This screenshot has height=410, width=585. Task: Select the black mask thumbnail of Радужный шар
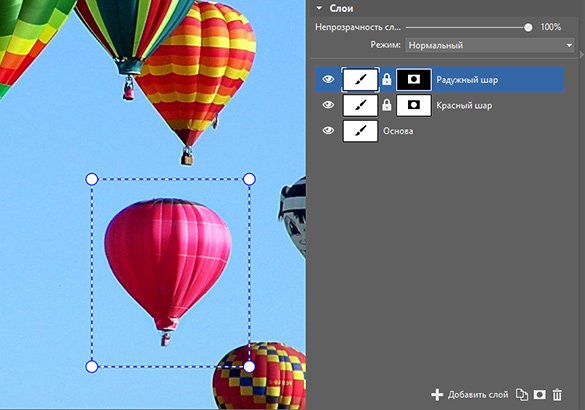point(414,79)
